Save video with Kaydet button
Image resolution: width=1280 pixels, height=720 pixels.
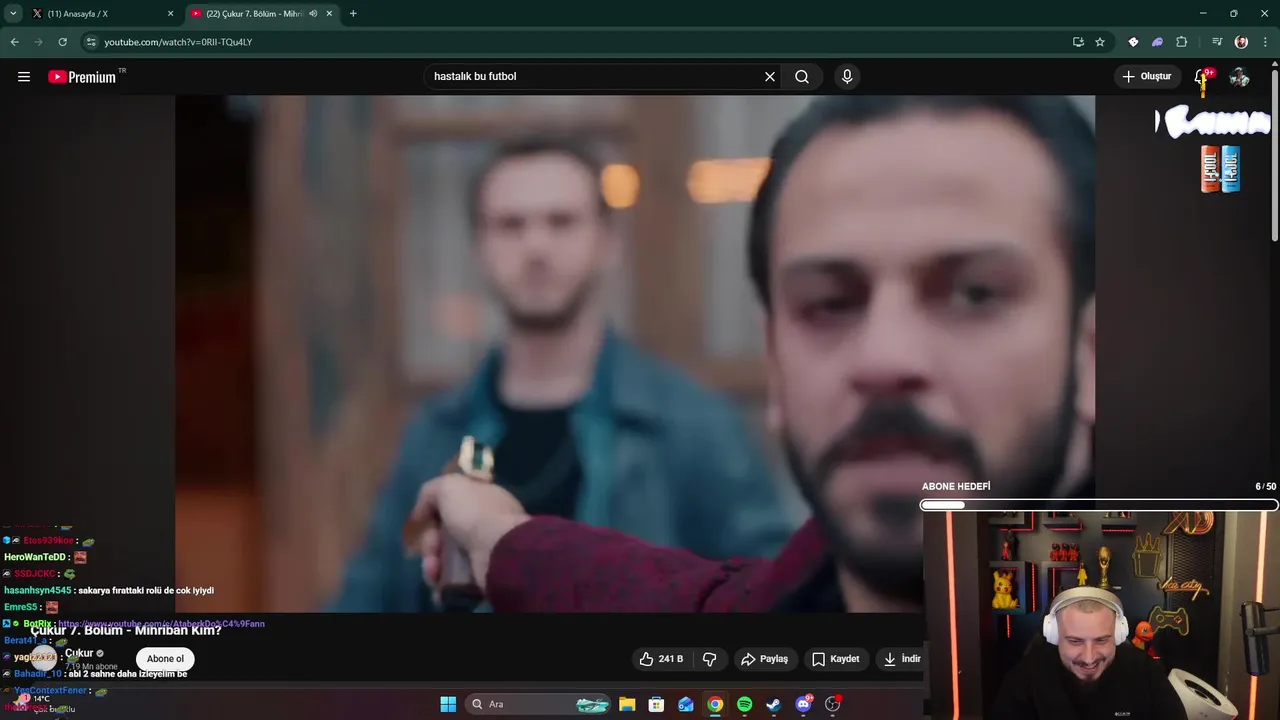pyautogui.click(x=836, y=659)
